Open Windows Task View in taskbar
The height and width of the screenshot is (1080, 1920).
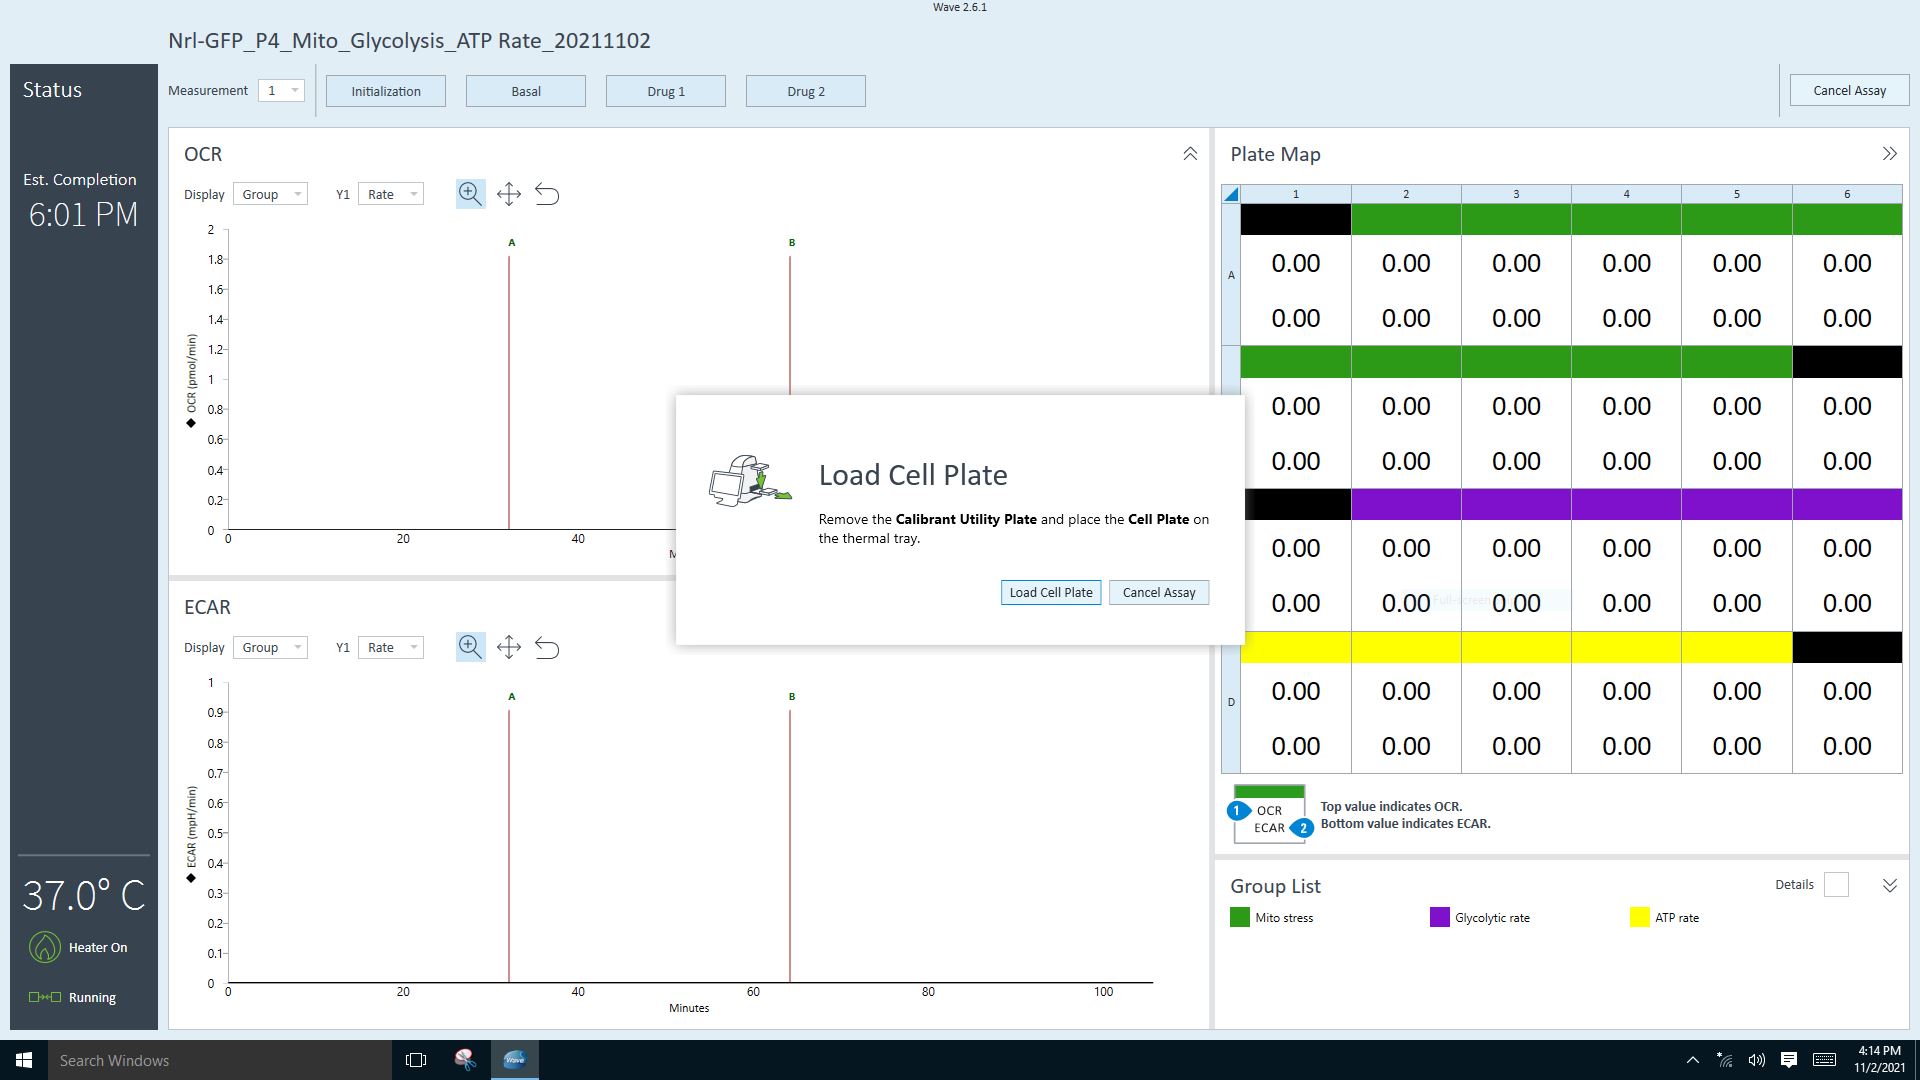pyautogui.click(x=416, y=1060)
